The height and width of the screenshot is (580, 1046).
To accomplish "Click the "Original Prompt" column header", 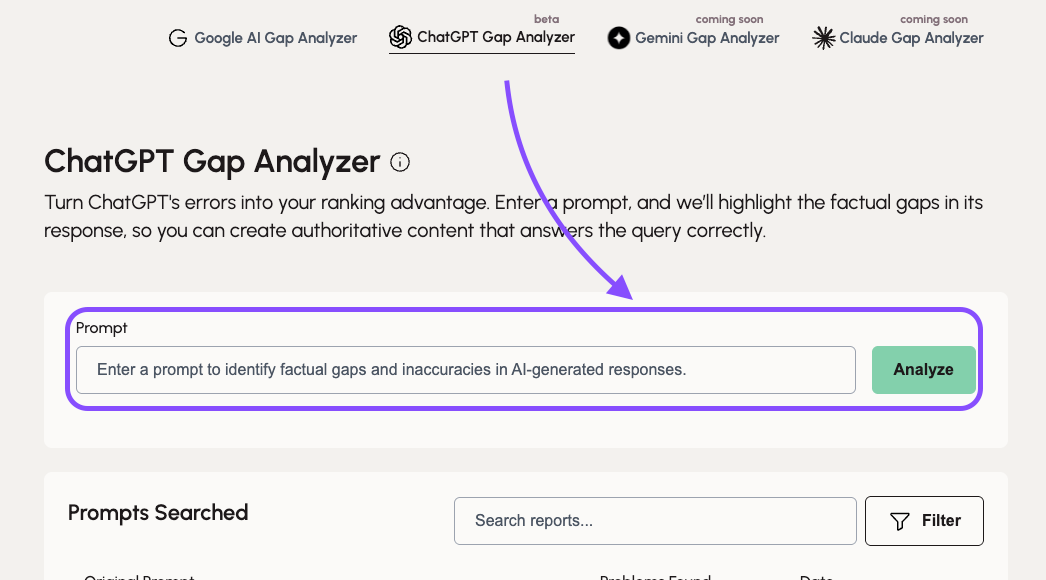I will (x=139, y=576).
